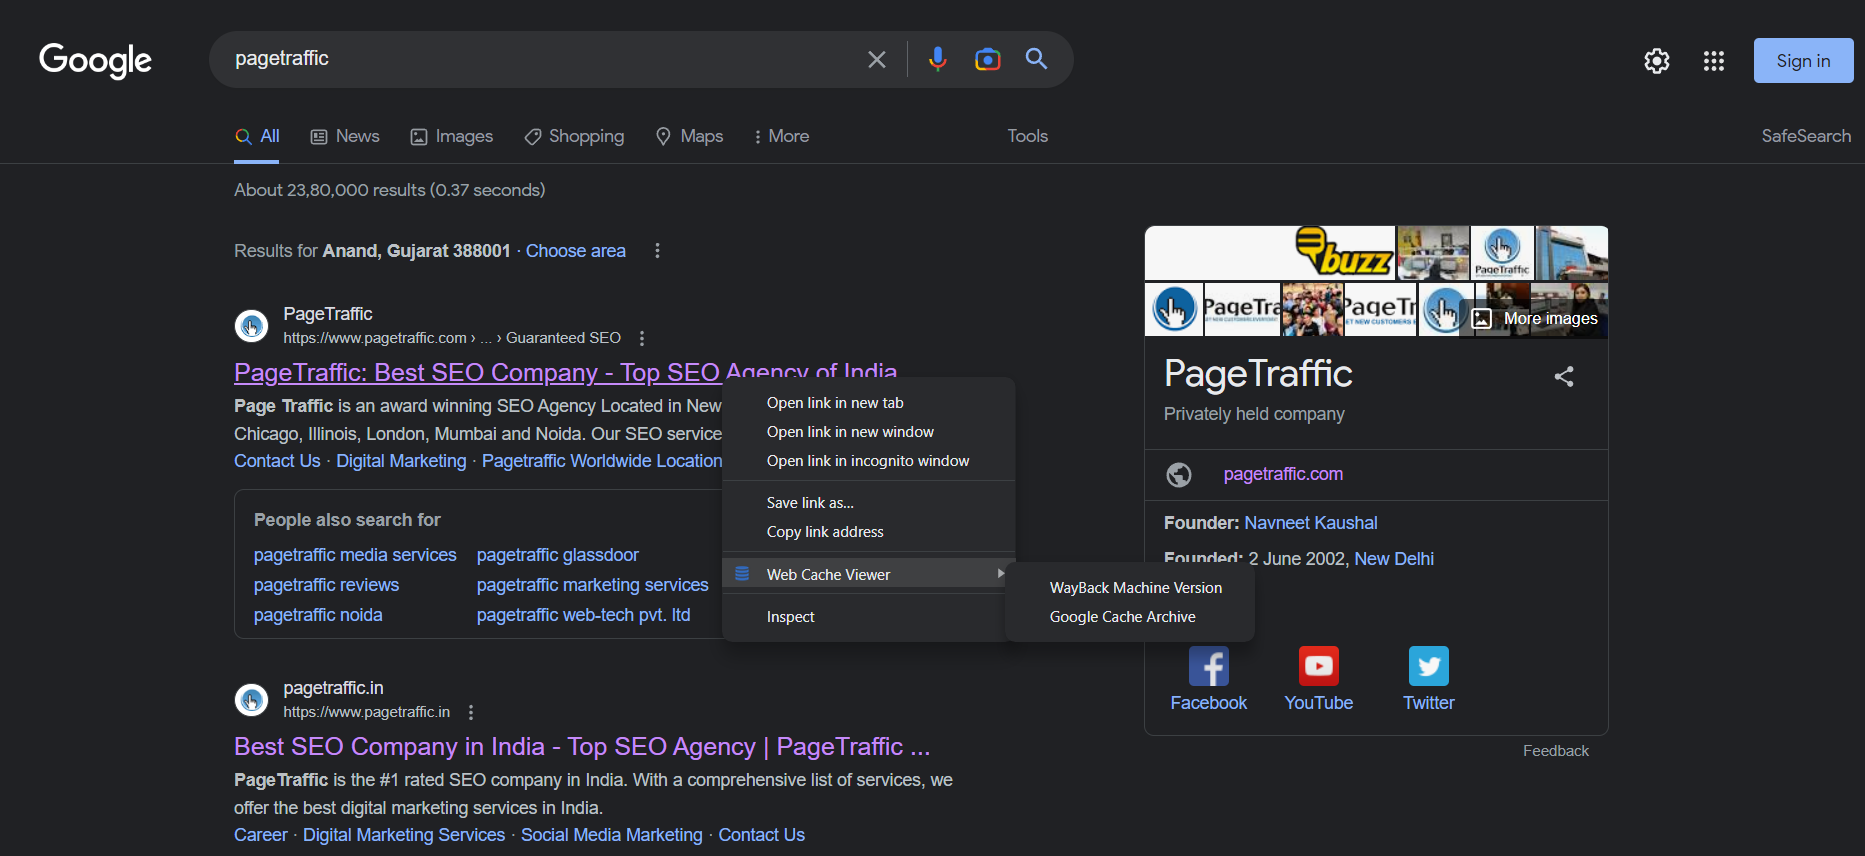The width and height of the screenshot is (1865, 856).
Task: Search for pagetraffic reviews
Action: [326, 585]
